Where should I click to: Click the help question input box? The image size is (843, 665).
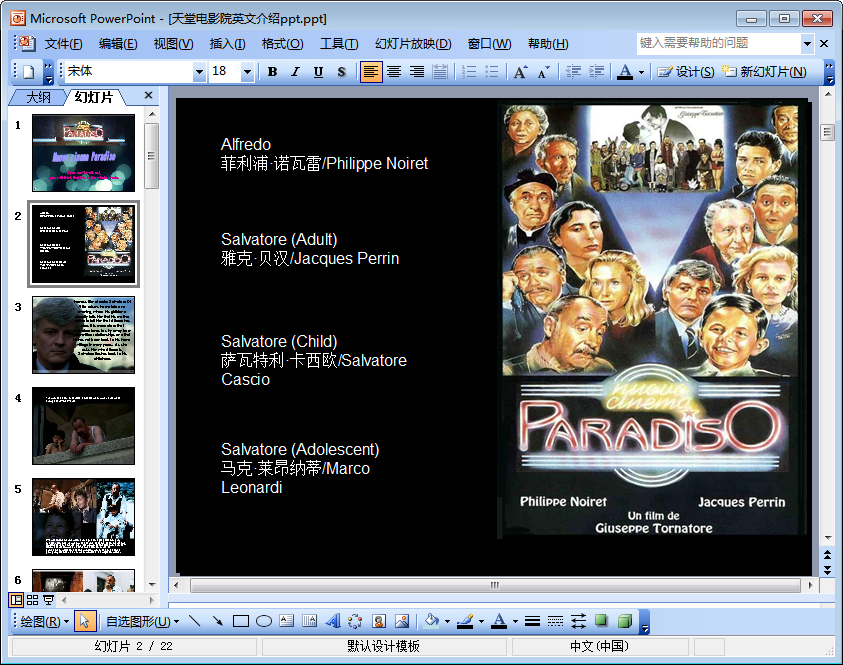(x=719, y=43)
